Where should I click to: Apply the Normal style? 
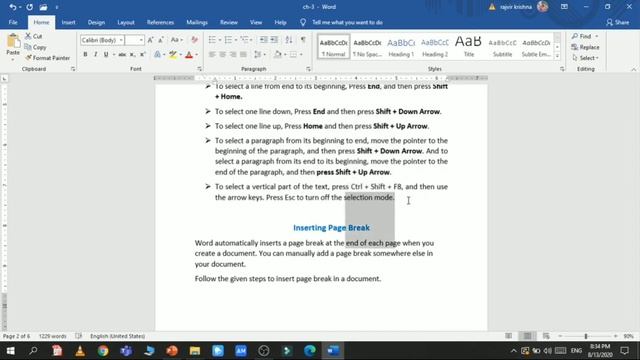click(333, 47)
